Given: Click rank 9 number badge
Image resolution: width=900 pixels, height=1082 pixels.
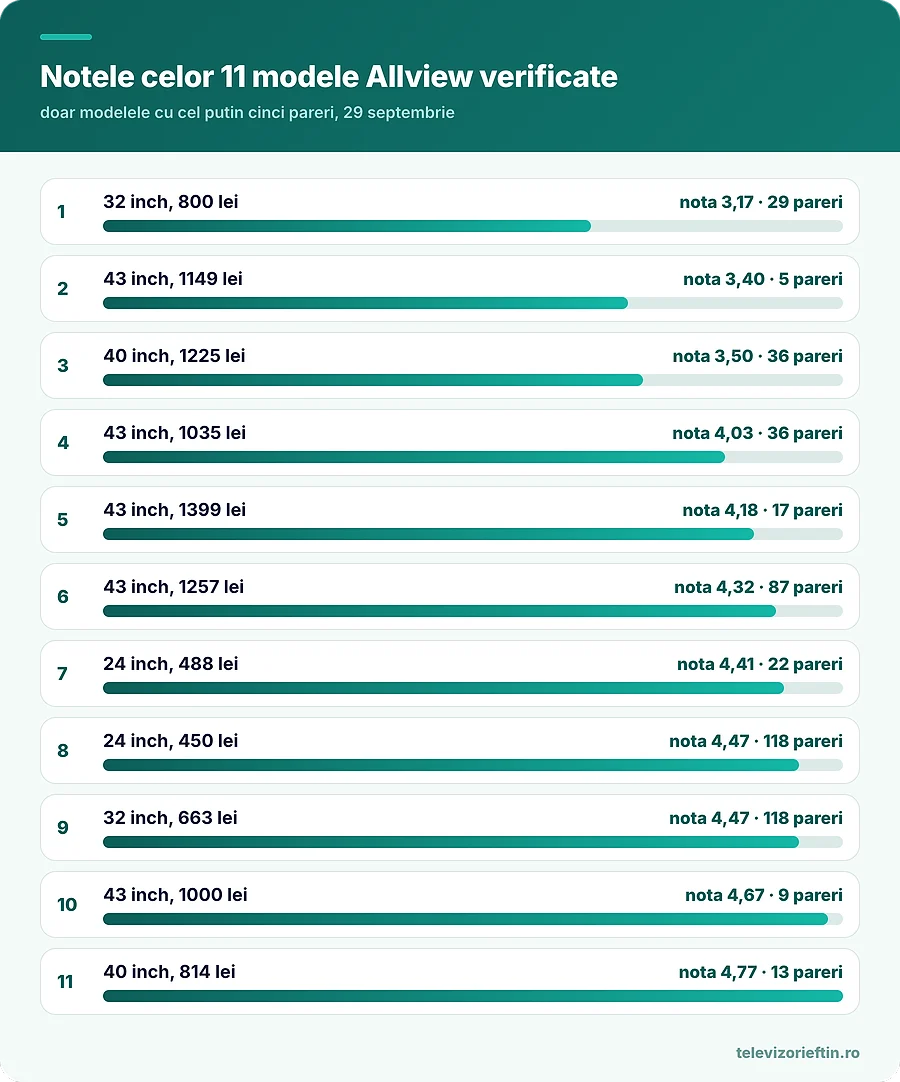Looking at the screenshot, I should point(63,827).
